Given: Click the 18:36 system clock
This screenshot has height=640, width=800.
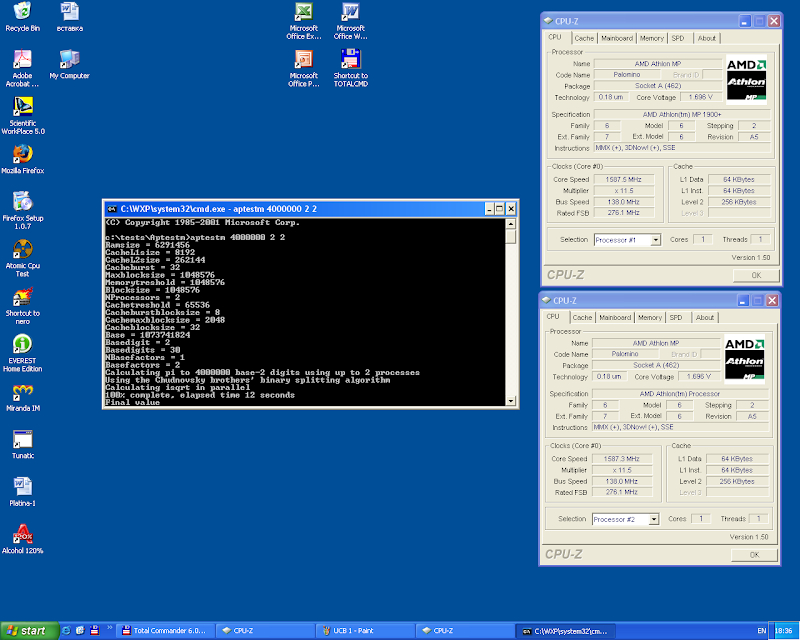Looking at the screenshot, I should pos(784,631).
